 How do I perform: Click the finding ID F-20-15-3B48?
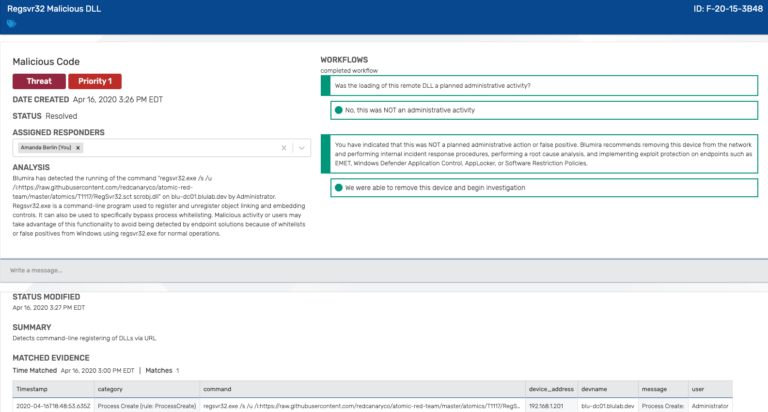pyautogui.click(x=728, y=9)
